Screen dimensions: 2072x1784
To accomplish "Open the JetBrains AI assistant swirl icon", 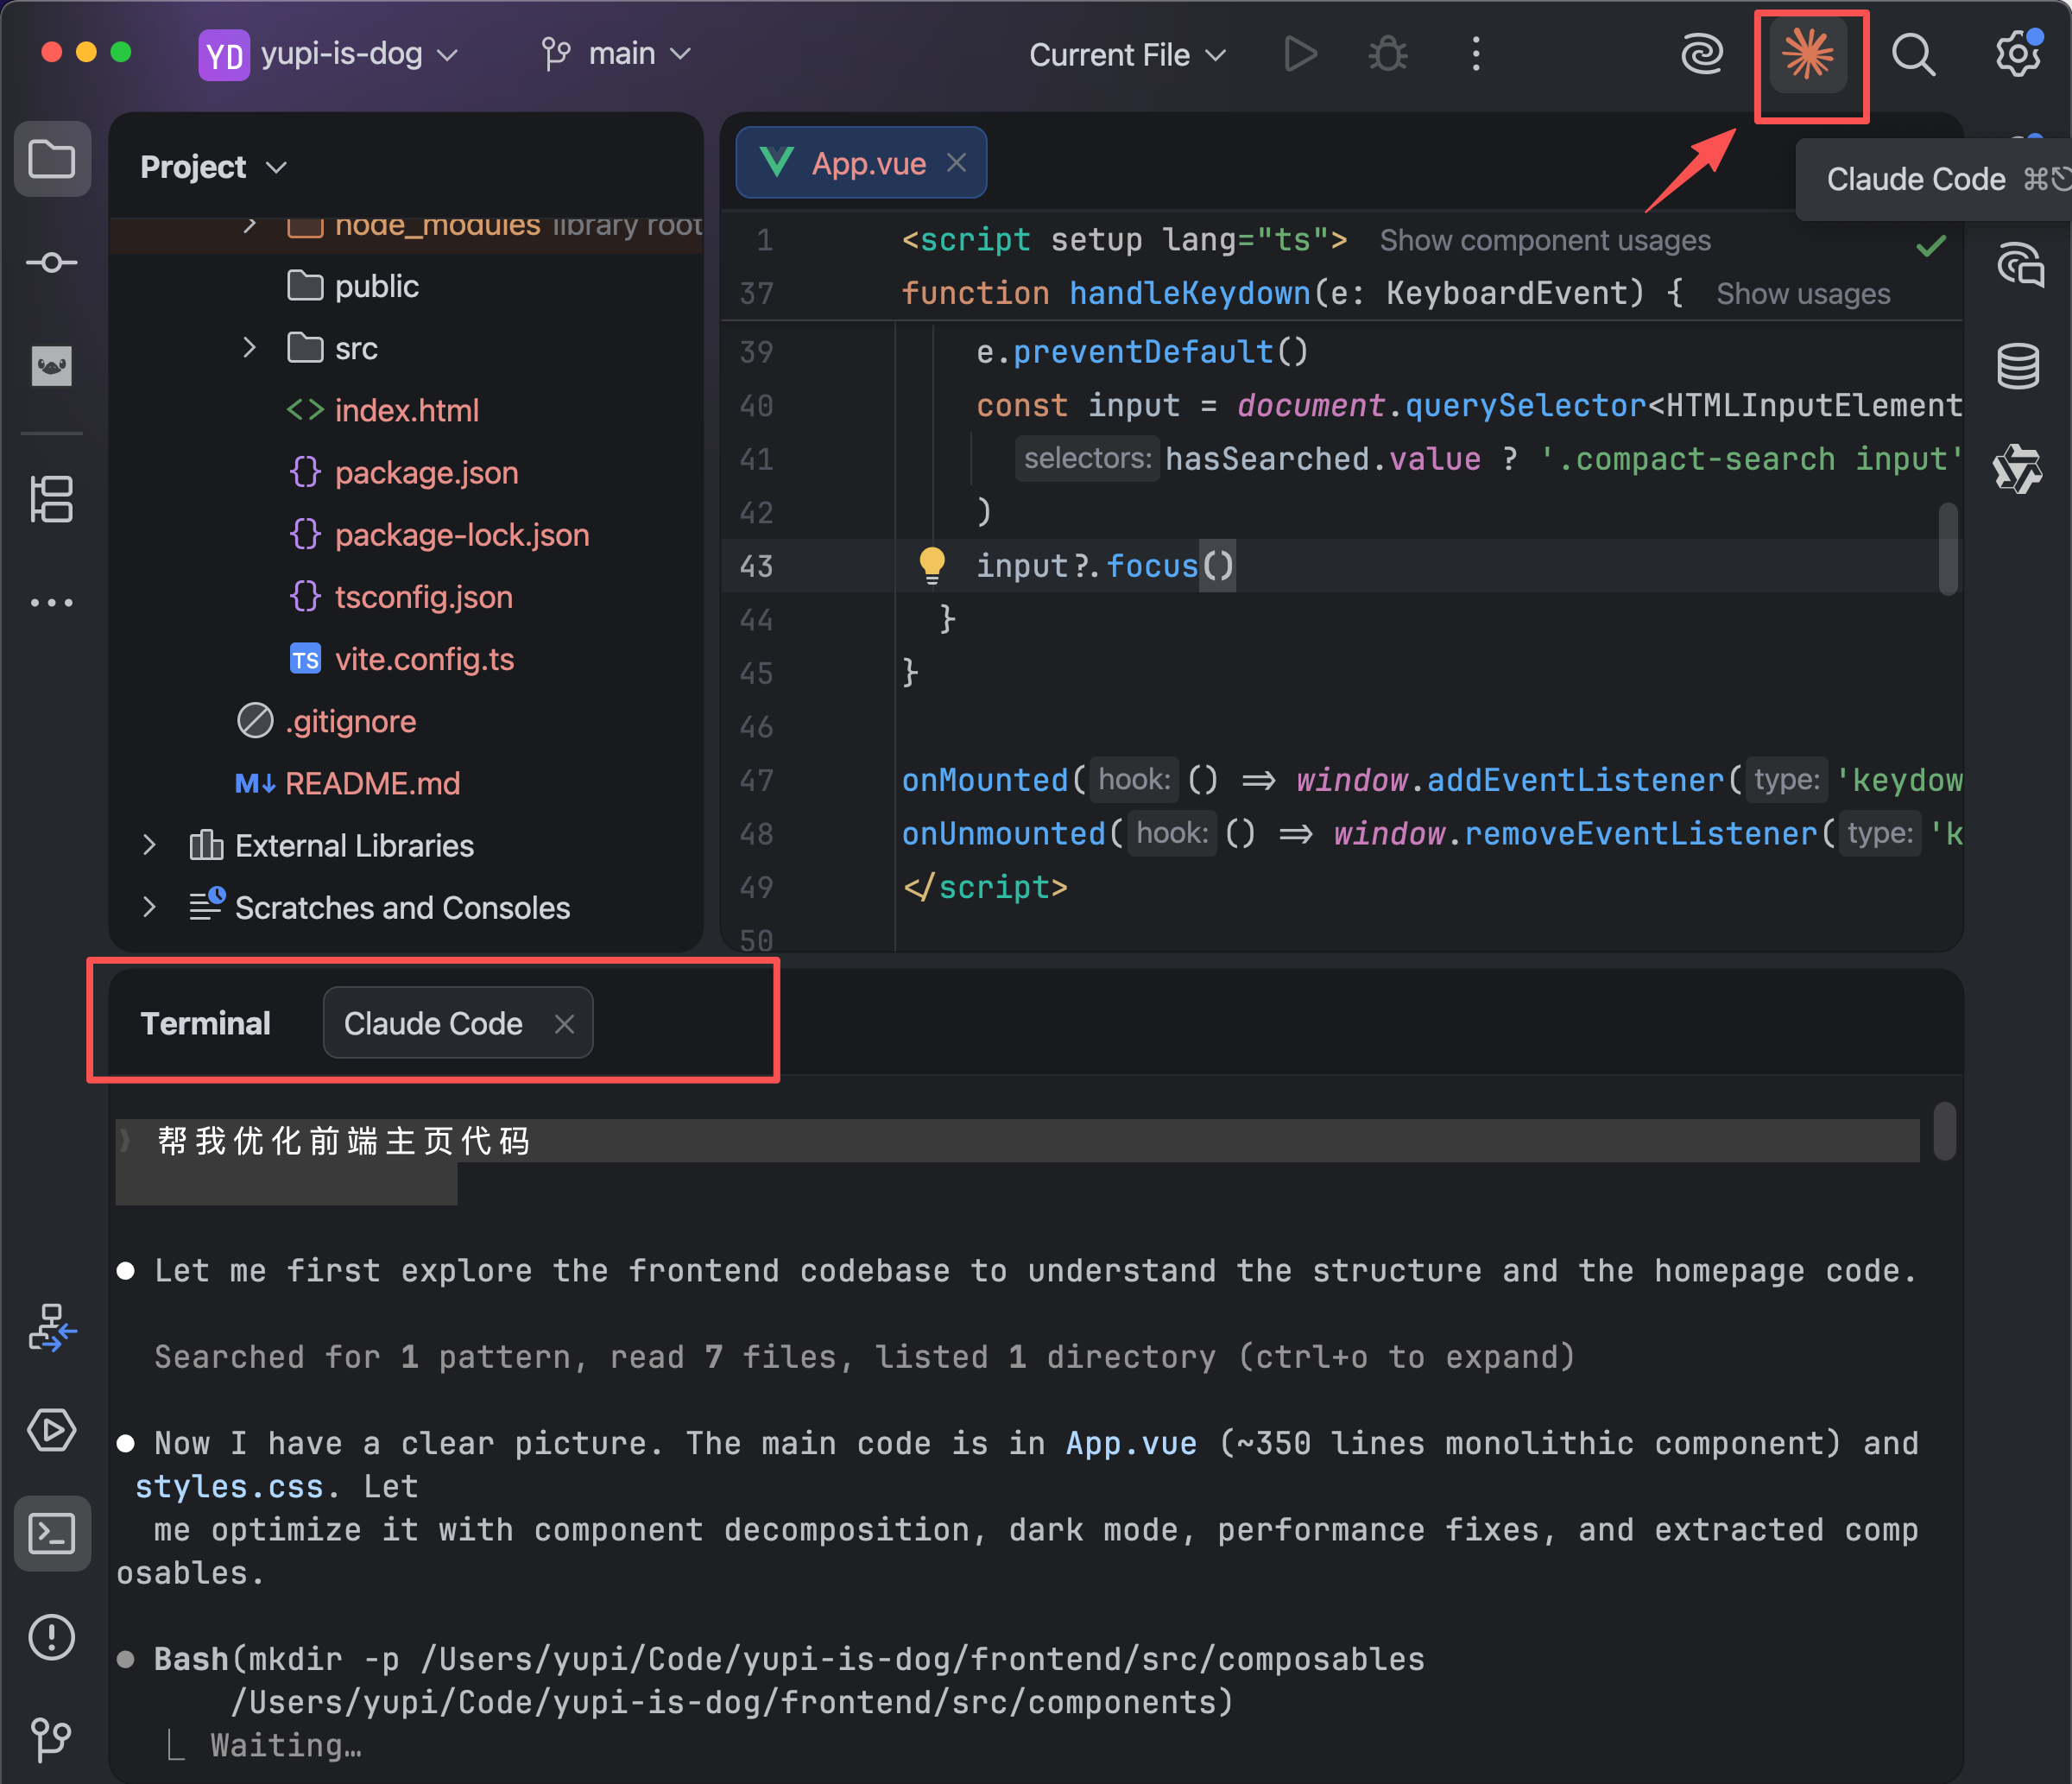I will click(1701, 54).
